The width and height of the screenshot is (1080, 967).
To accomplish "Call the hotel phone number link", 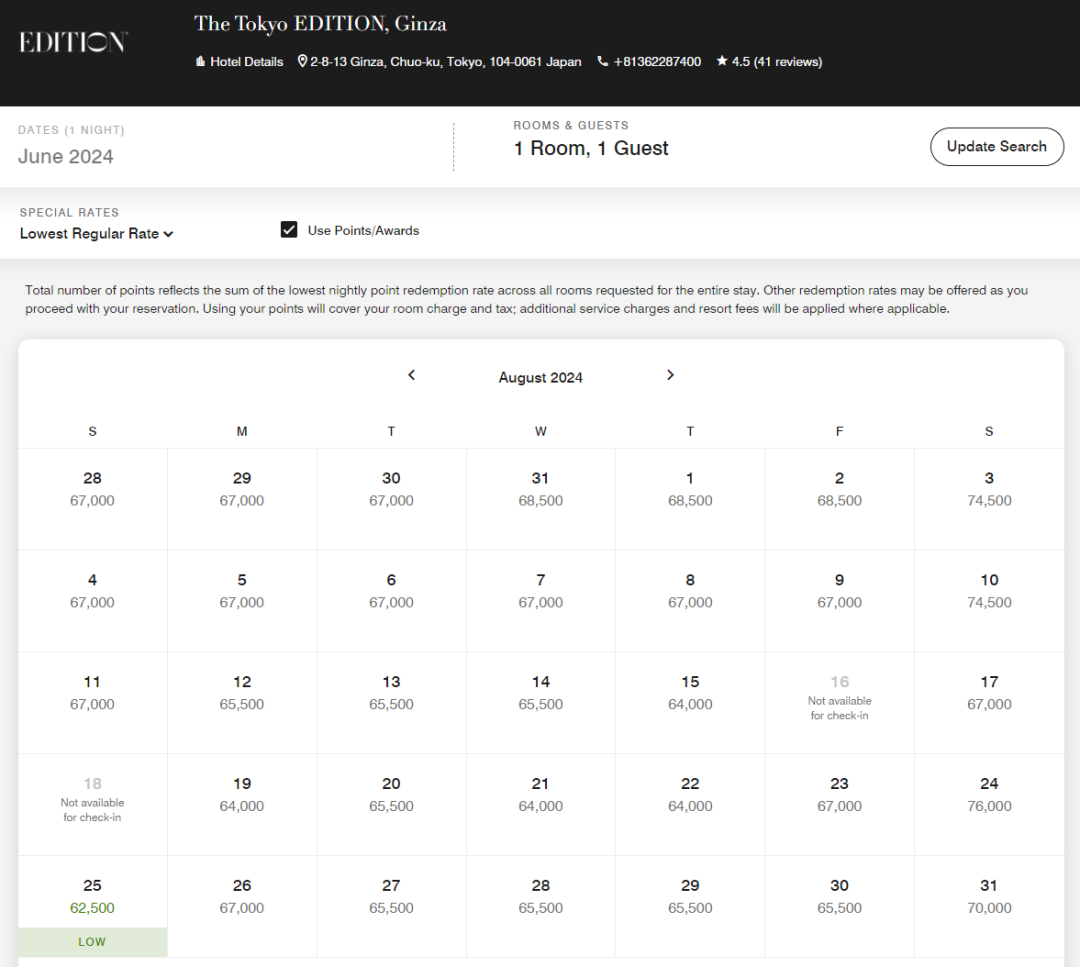I will 657,62.
